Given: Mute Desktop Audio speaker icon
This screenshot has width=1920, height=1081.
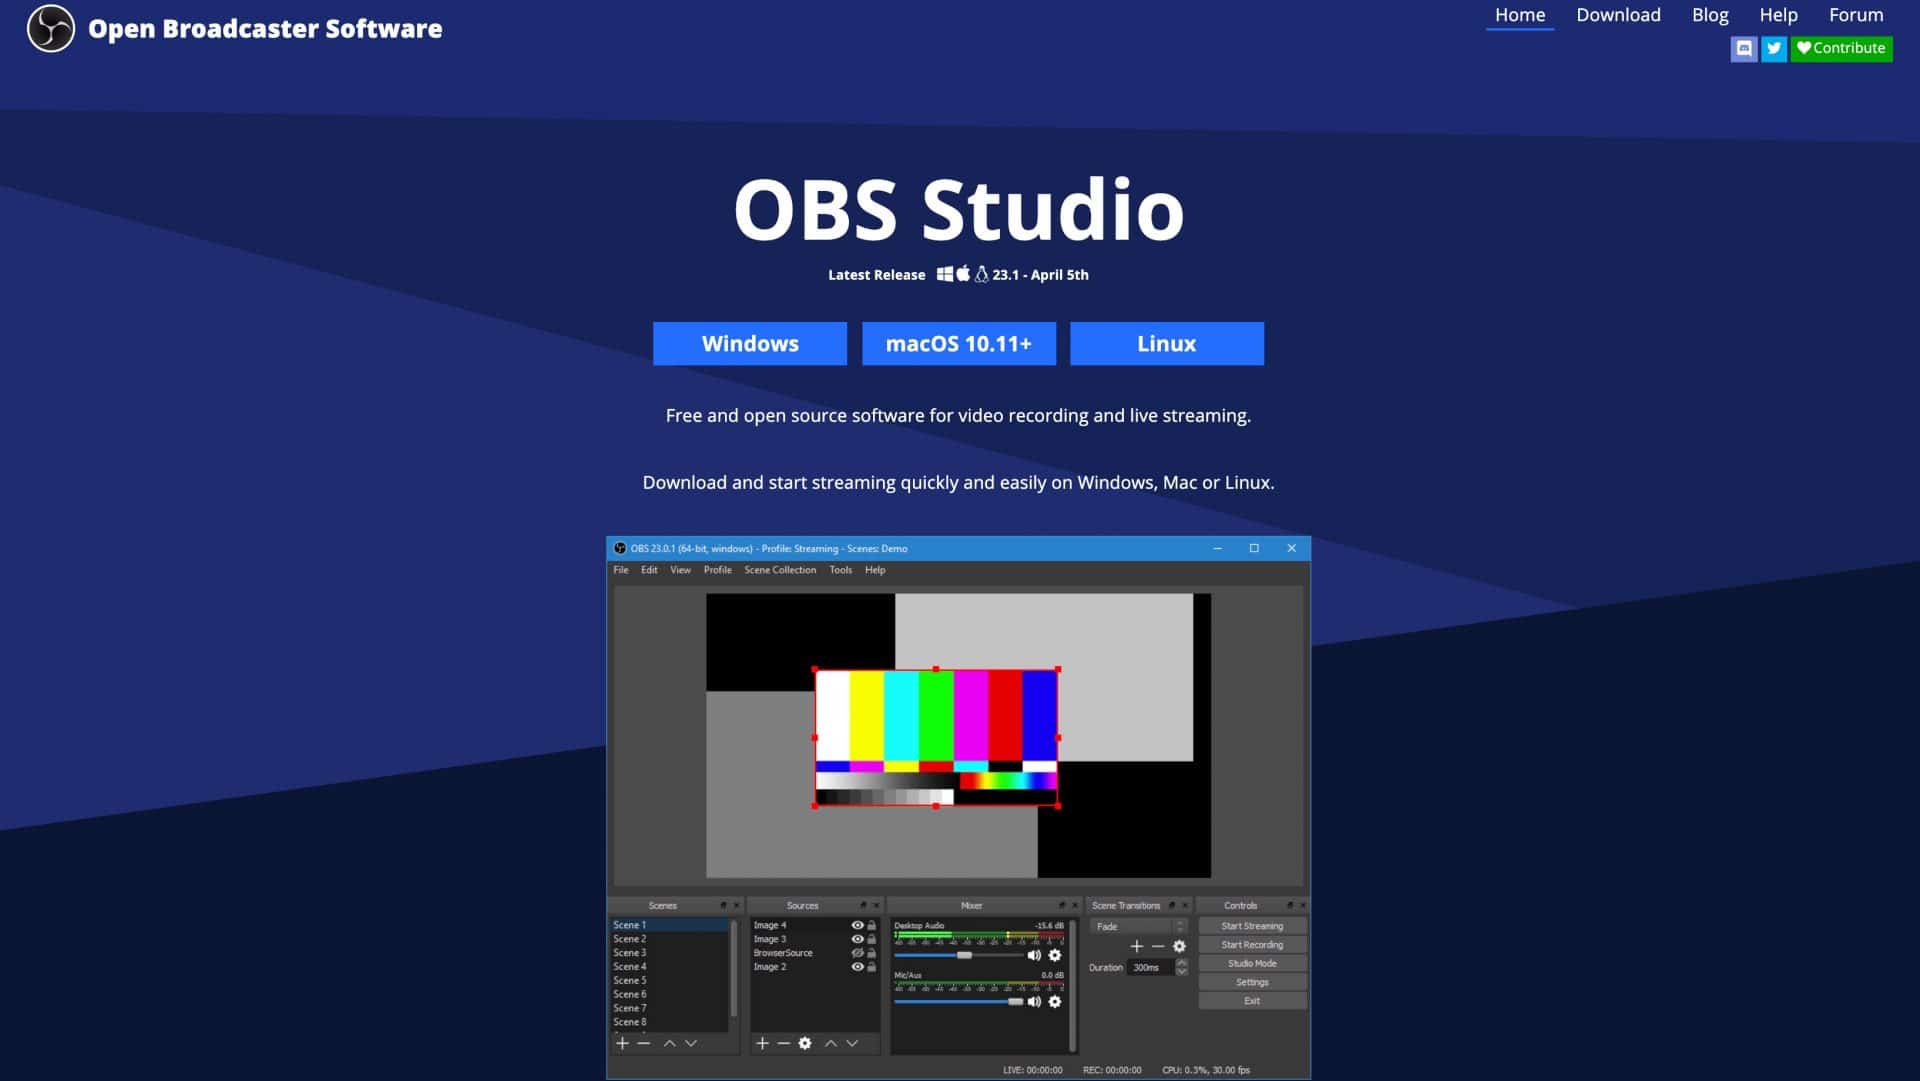Looking at the screenshot, I should pos(1034,955).
